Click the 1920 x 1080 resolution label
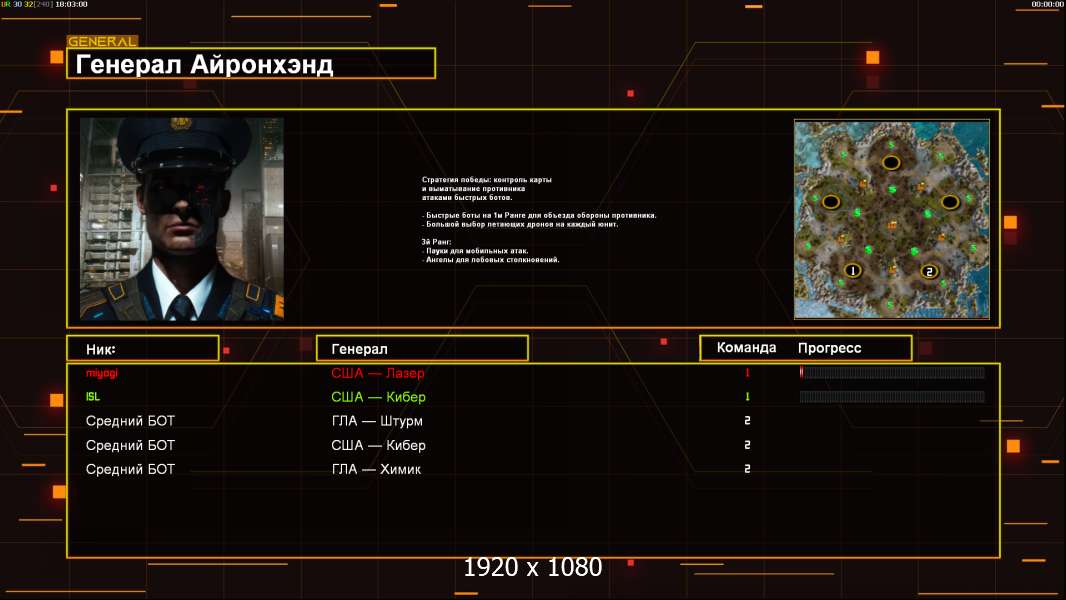This screenshot has width=1066, height=600. [533, 567]
